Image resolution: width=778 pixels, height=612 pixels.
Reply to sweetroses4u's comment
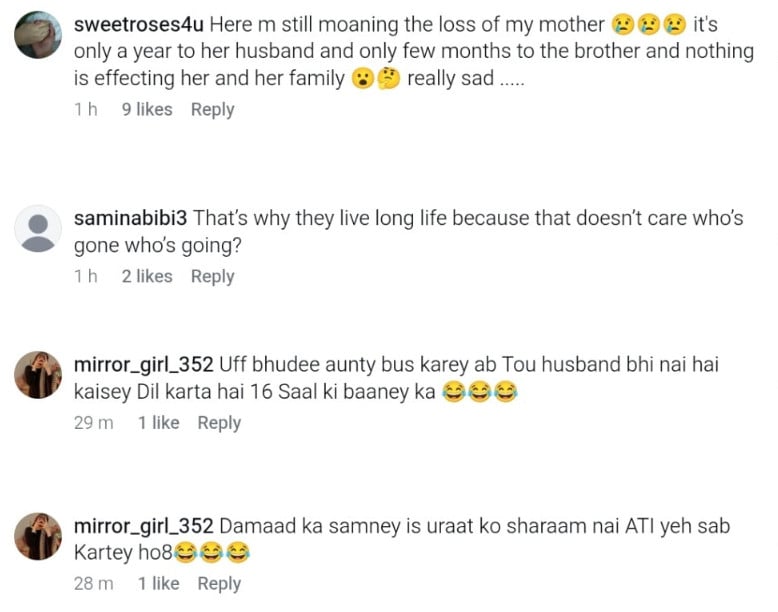point(212,110)
